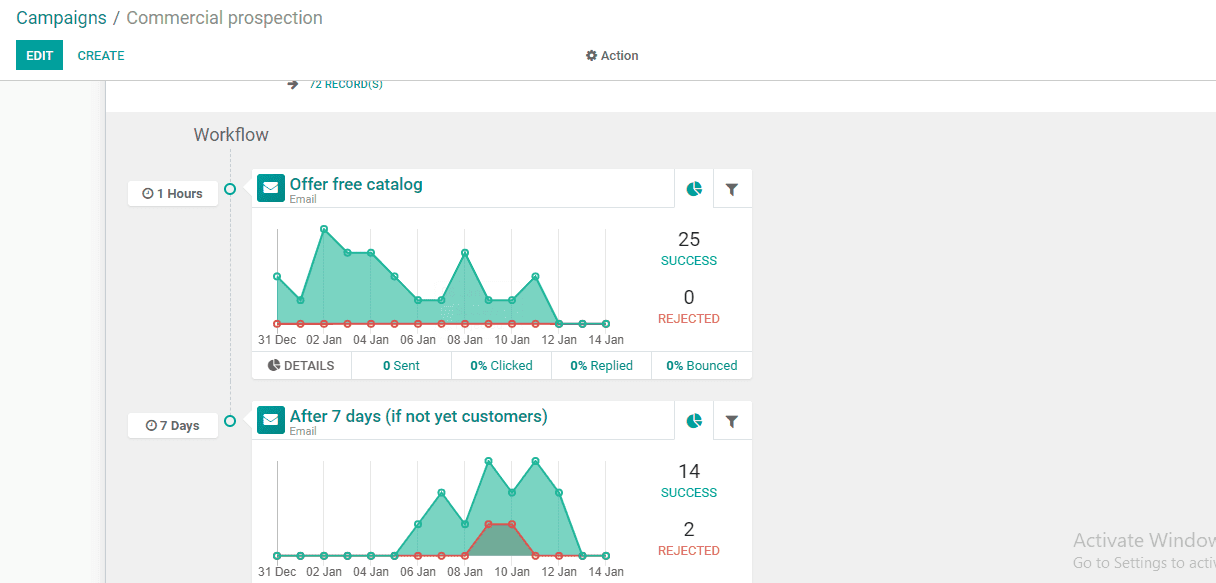The image size is (1216, 583).
Task: Click the After 7 days email icon
Action: [x=271, y=420]
